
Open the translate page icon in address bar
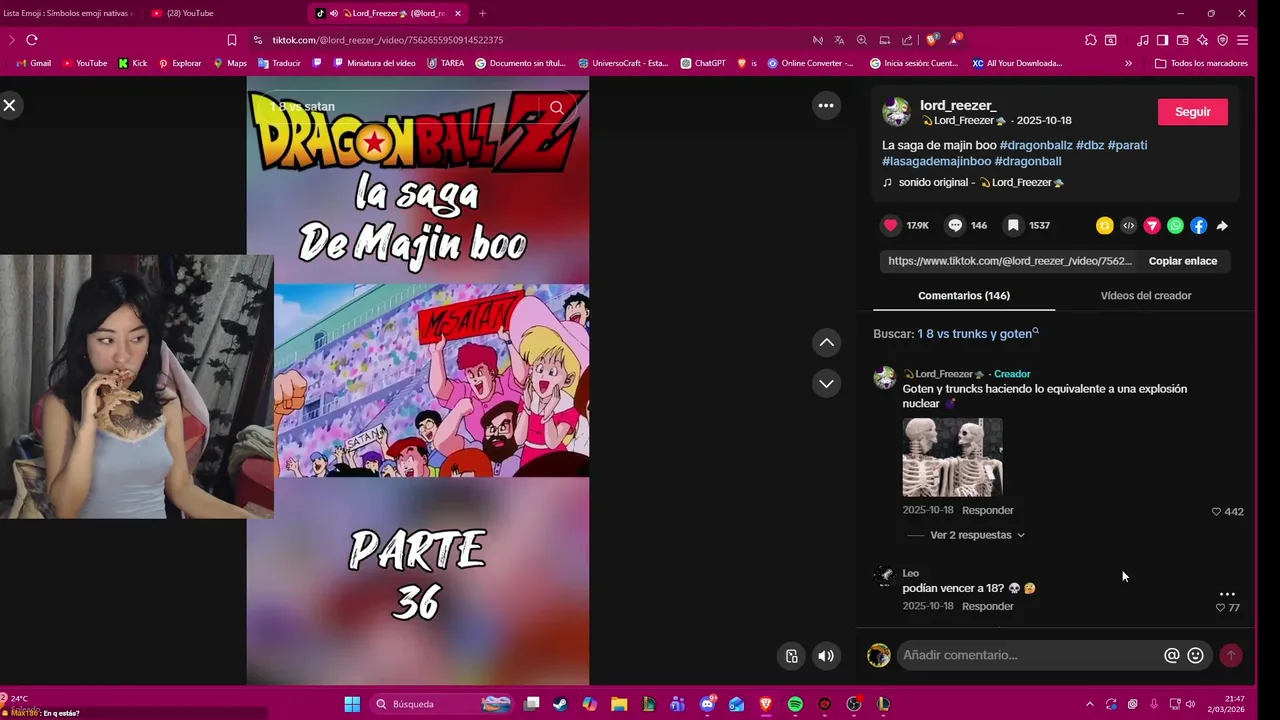point(839,40)
